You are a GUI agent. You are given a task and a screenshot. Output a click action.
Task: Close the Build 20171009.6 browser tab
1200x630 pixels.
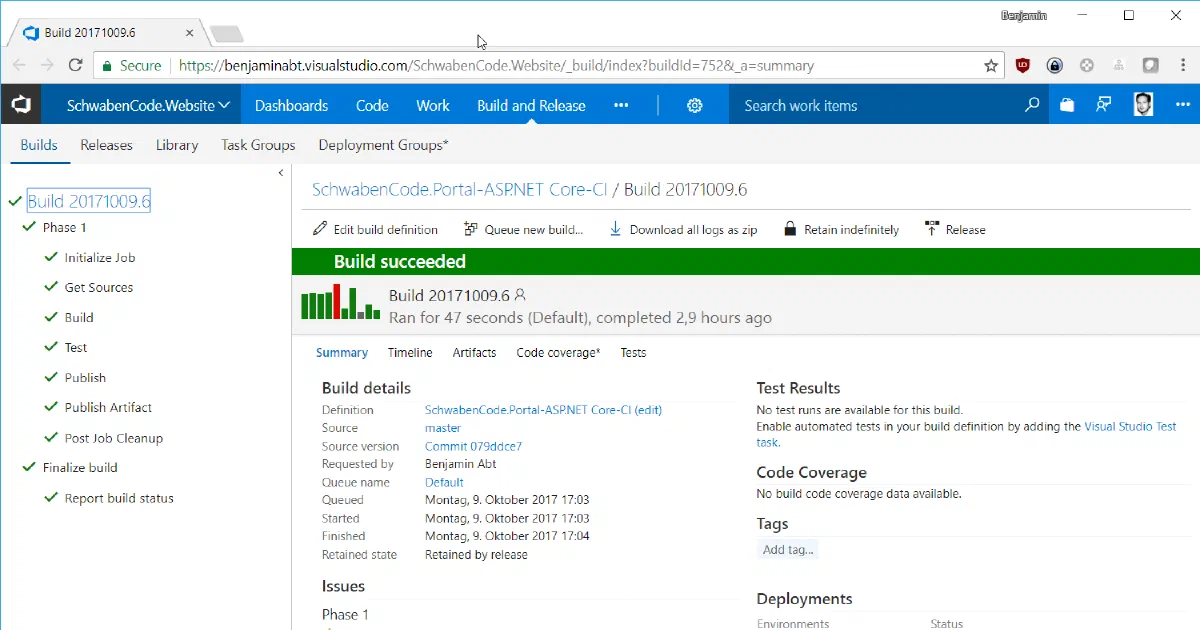tap(190, 32)
